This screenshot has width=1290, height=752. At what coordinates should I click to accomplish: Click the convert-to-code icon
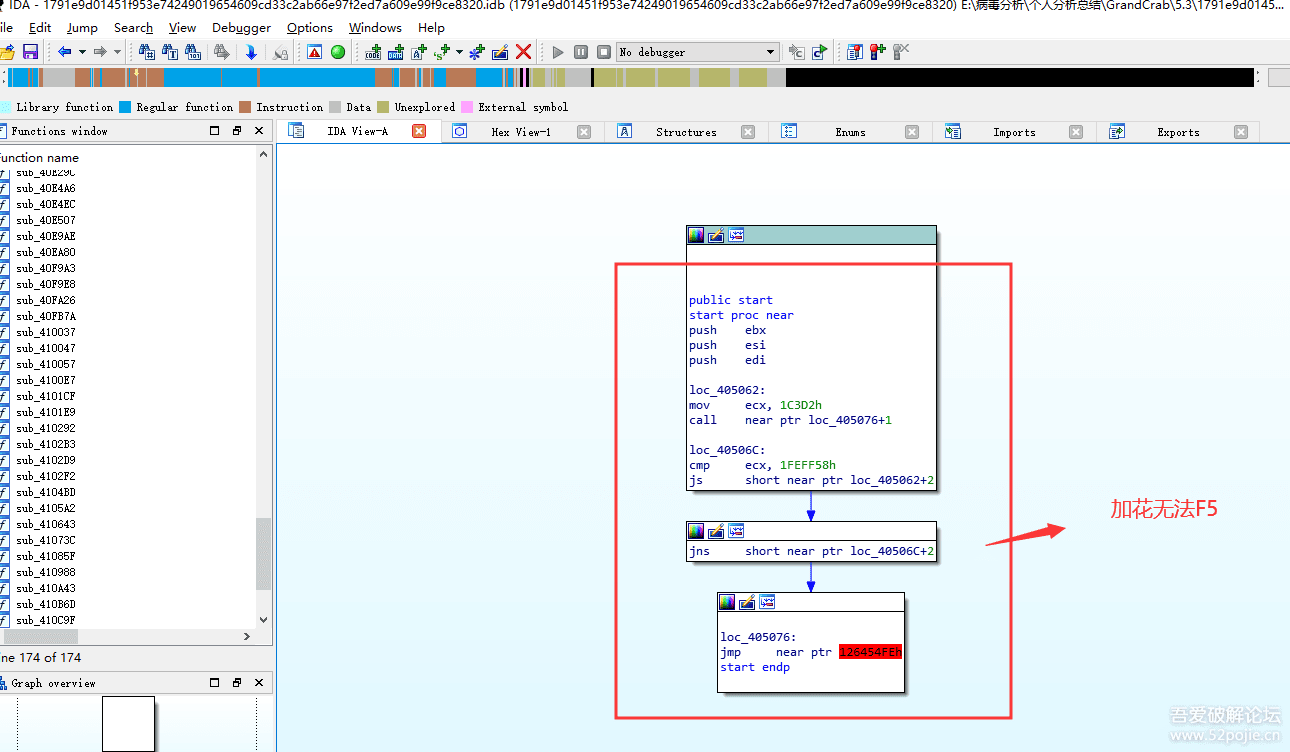[374, 51]
